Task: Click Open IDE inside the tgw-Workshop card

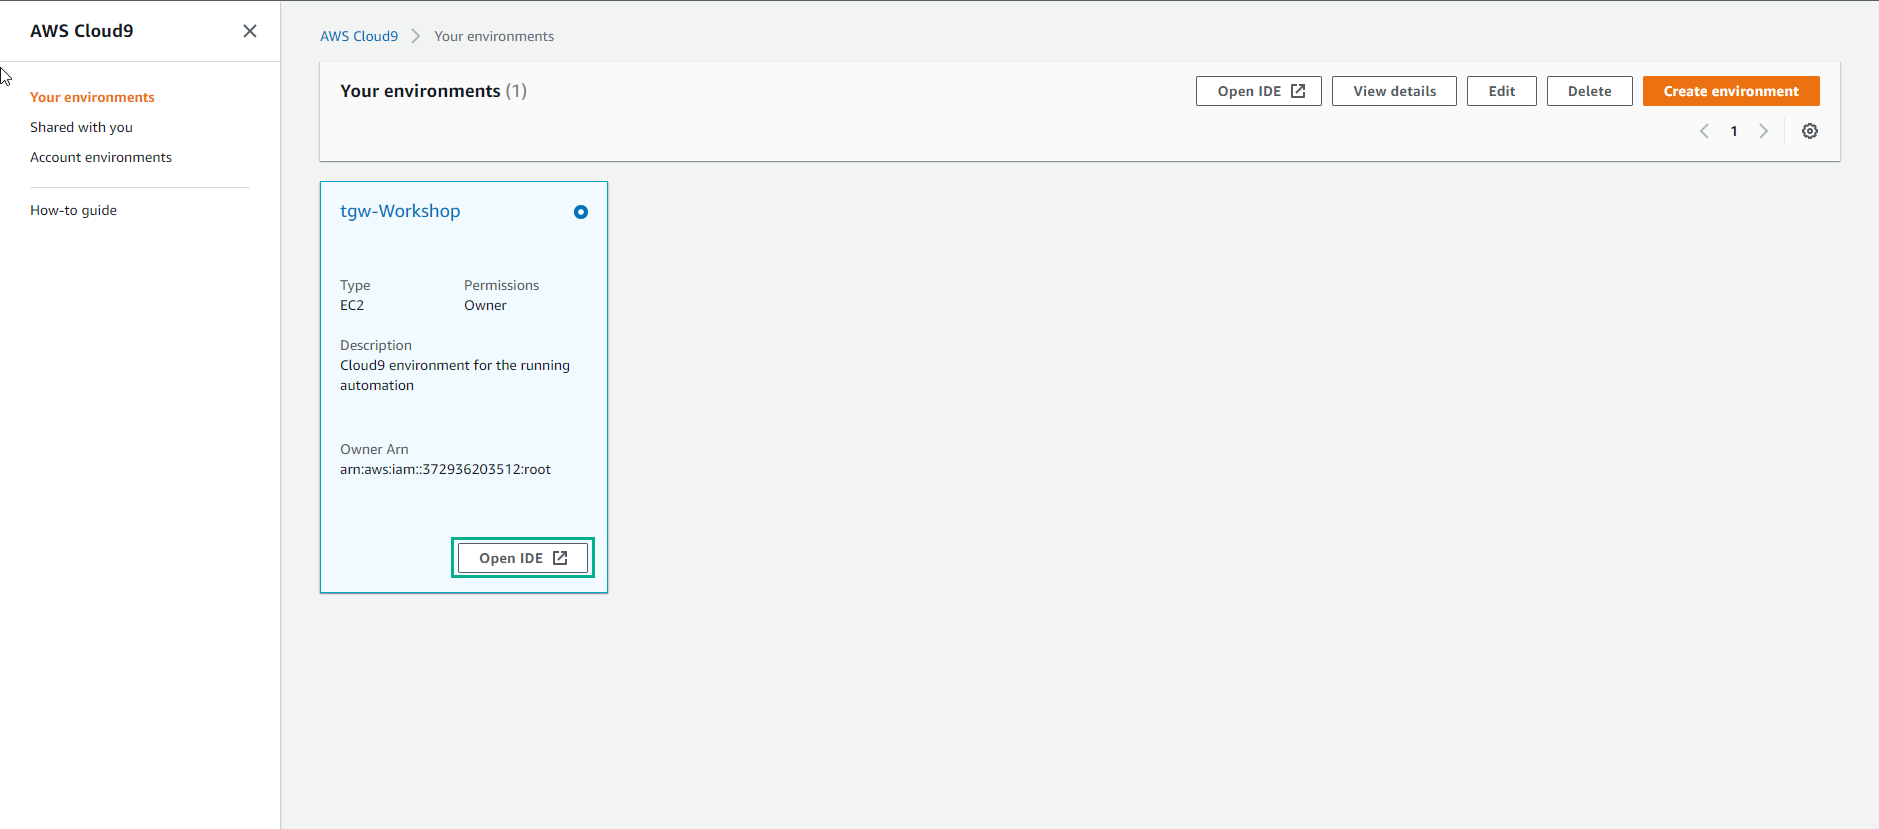Action: (523, 558)
